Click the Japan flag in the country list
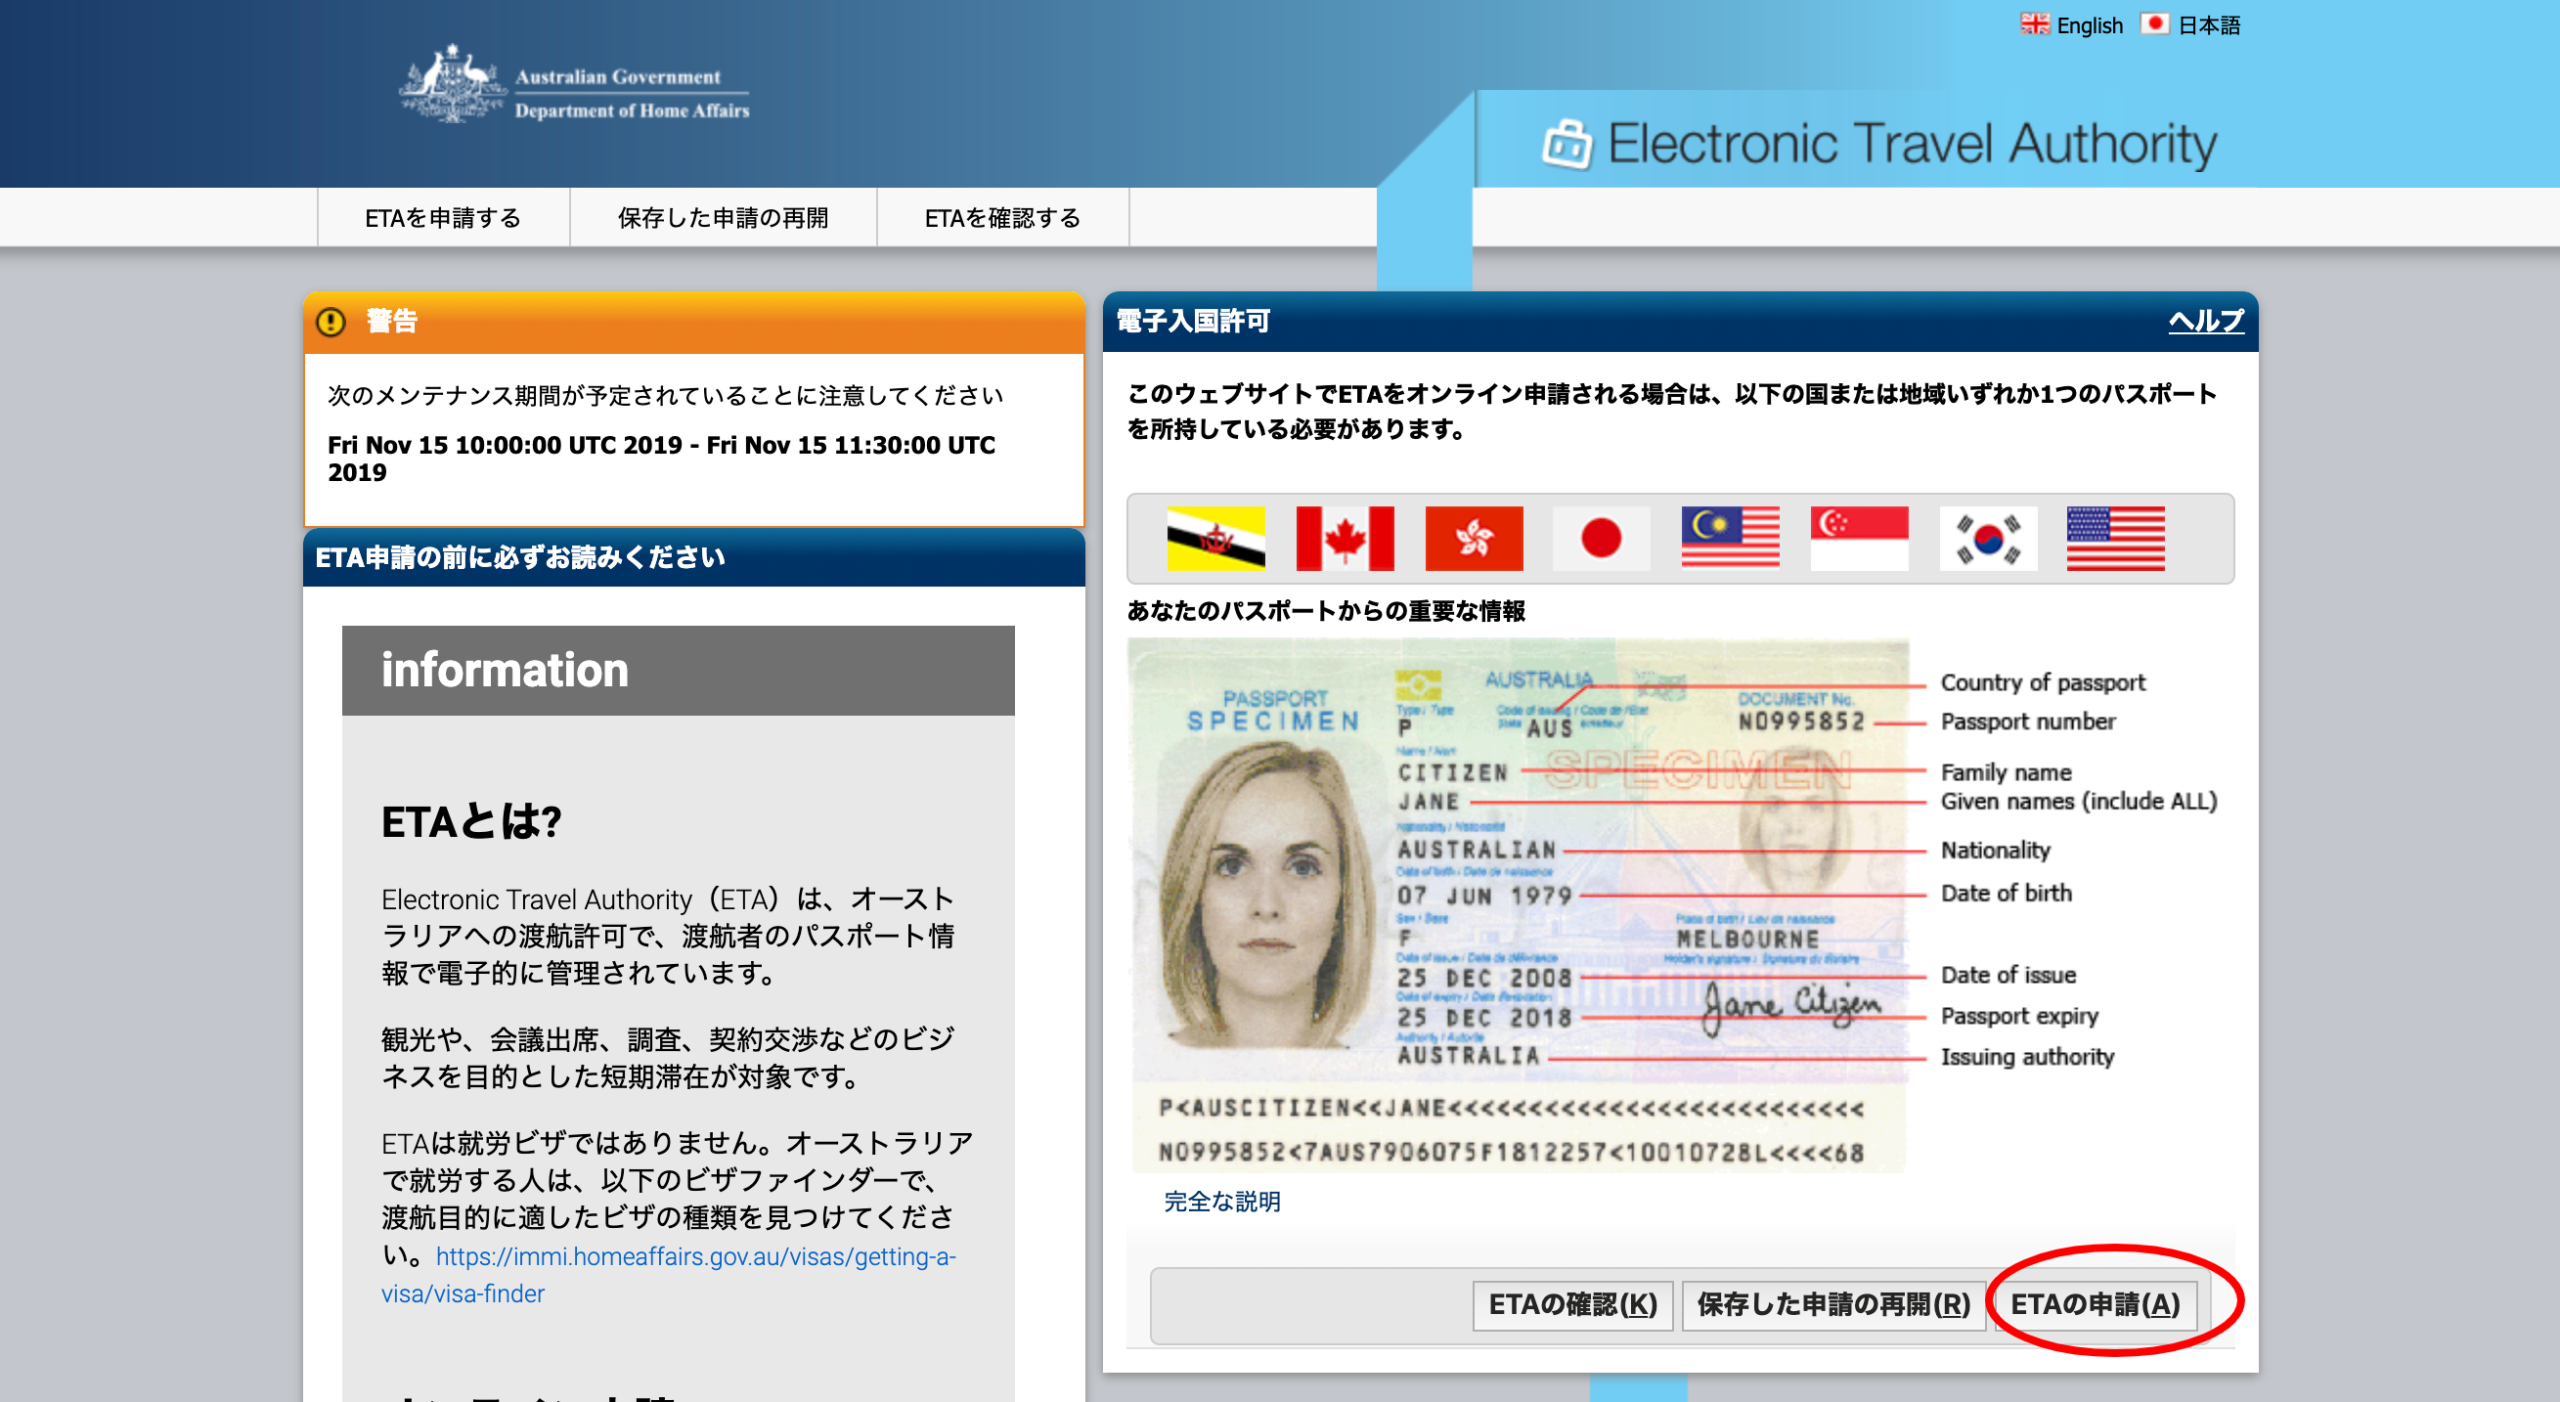The image size is (2560, 1402). click(x=1602, y=538)
